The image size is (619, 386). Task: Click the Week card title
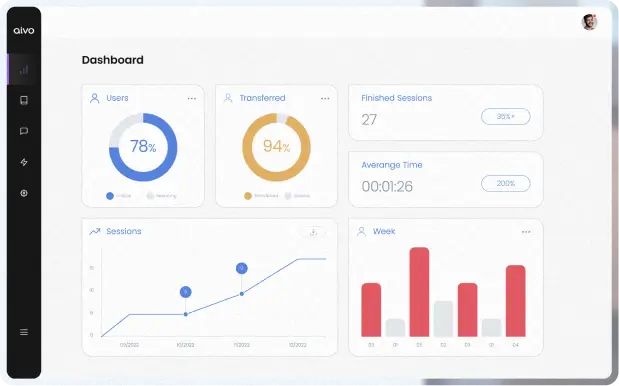[384, 231]
